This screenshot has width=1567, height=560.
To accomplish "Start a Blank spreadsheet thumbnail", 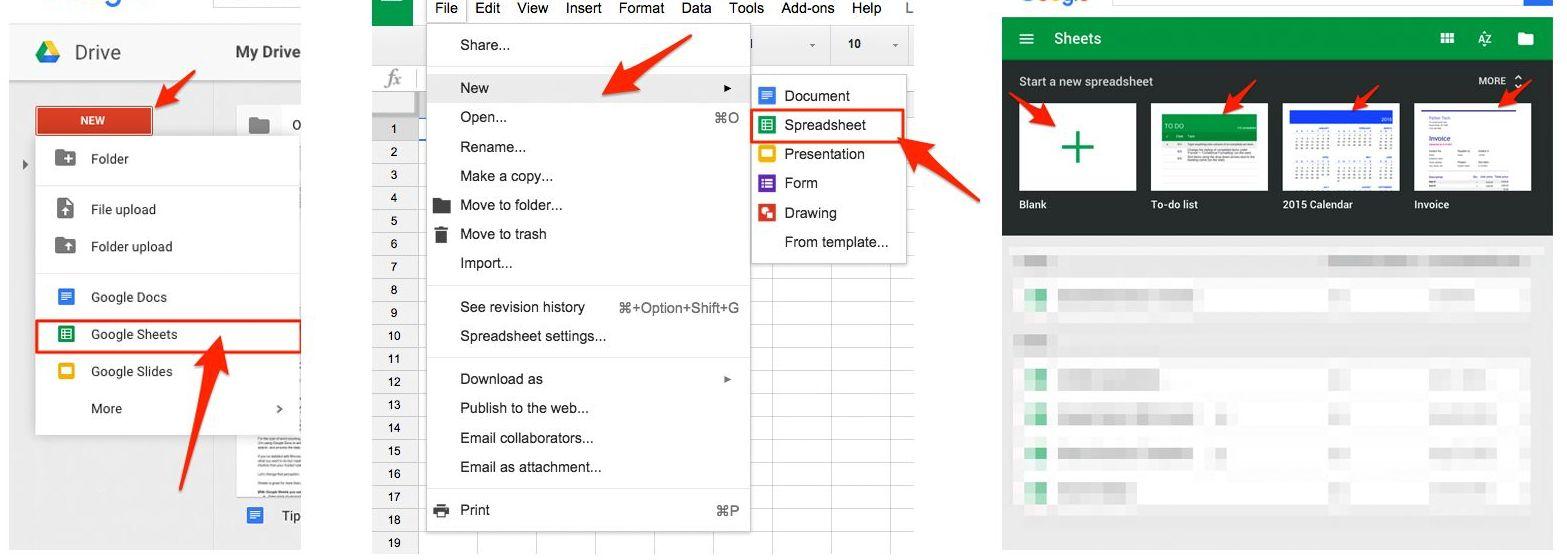I will pos(1077,147).
